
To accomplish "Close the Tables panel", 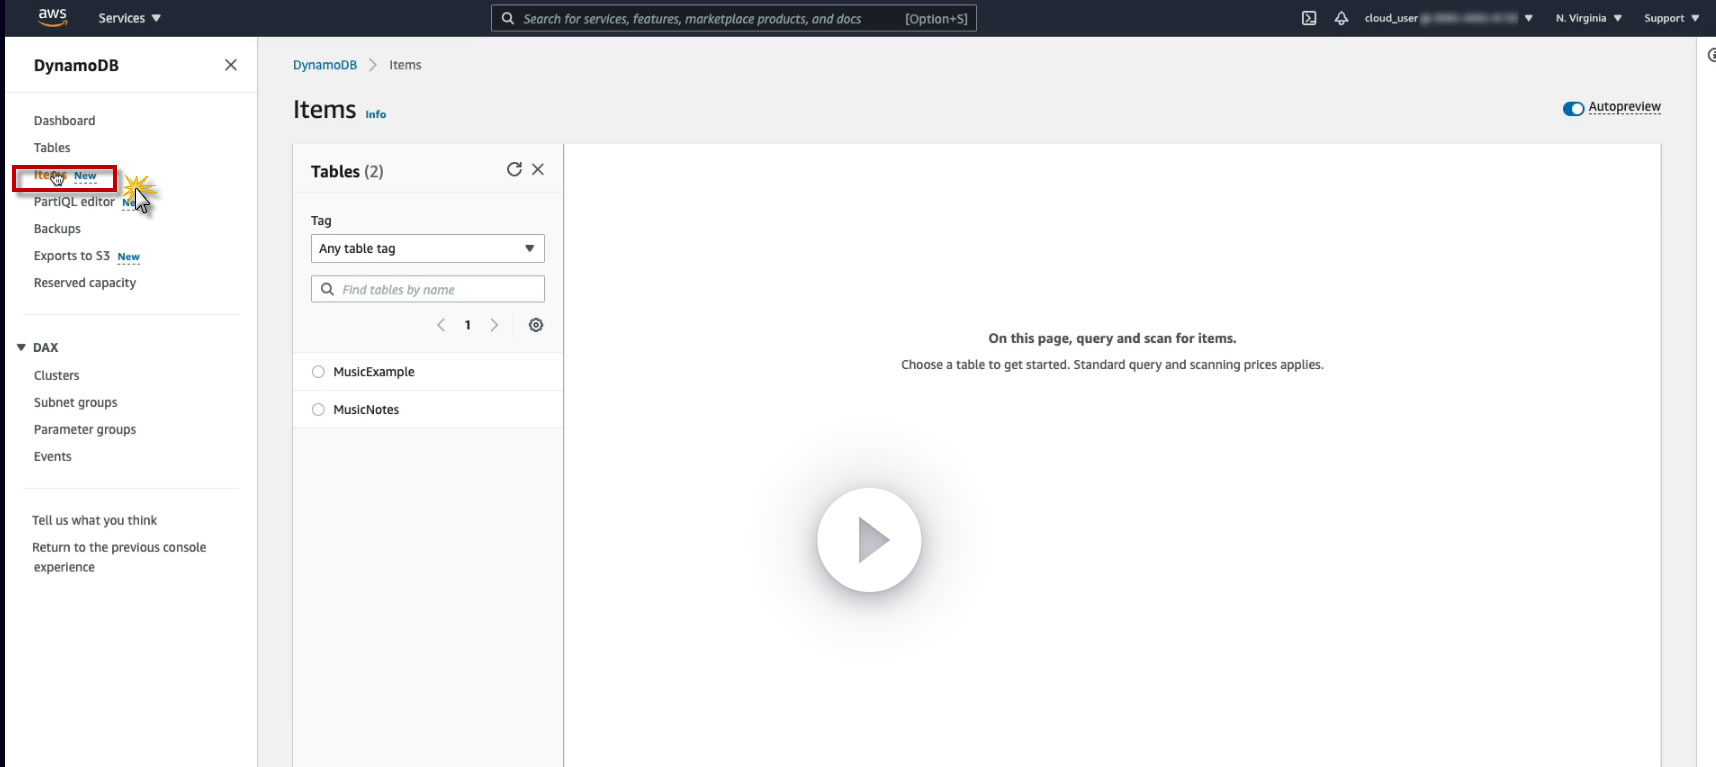I will coord(538,170).
